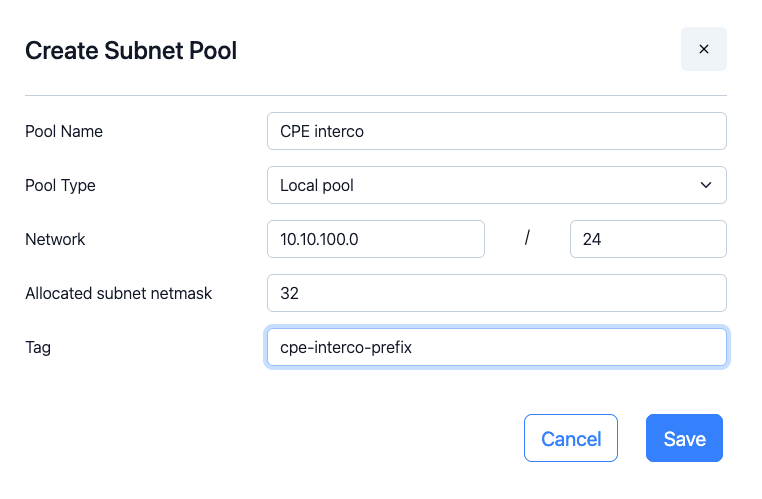Viewport: 762px width, 499px height.
Task: Close the Create Subnet Pool dialog
Action: 703,49
